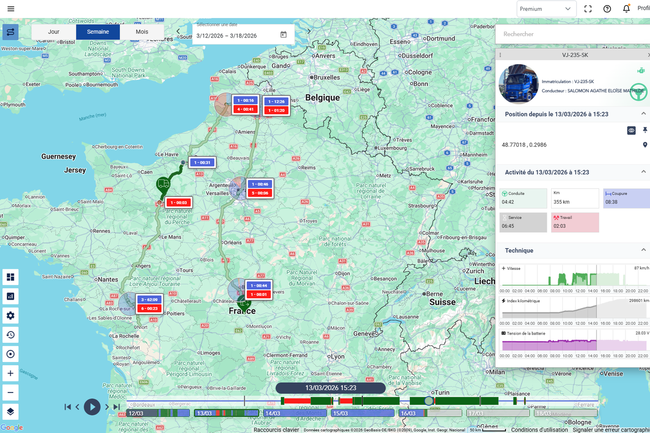Open the VJ-235-SK panel options dots
This screenshot has width=650, height=433.
500,55
